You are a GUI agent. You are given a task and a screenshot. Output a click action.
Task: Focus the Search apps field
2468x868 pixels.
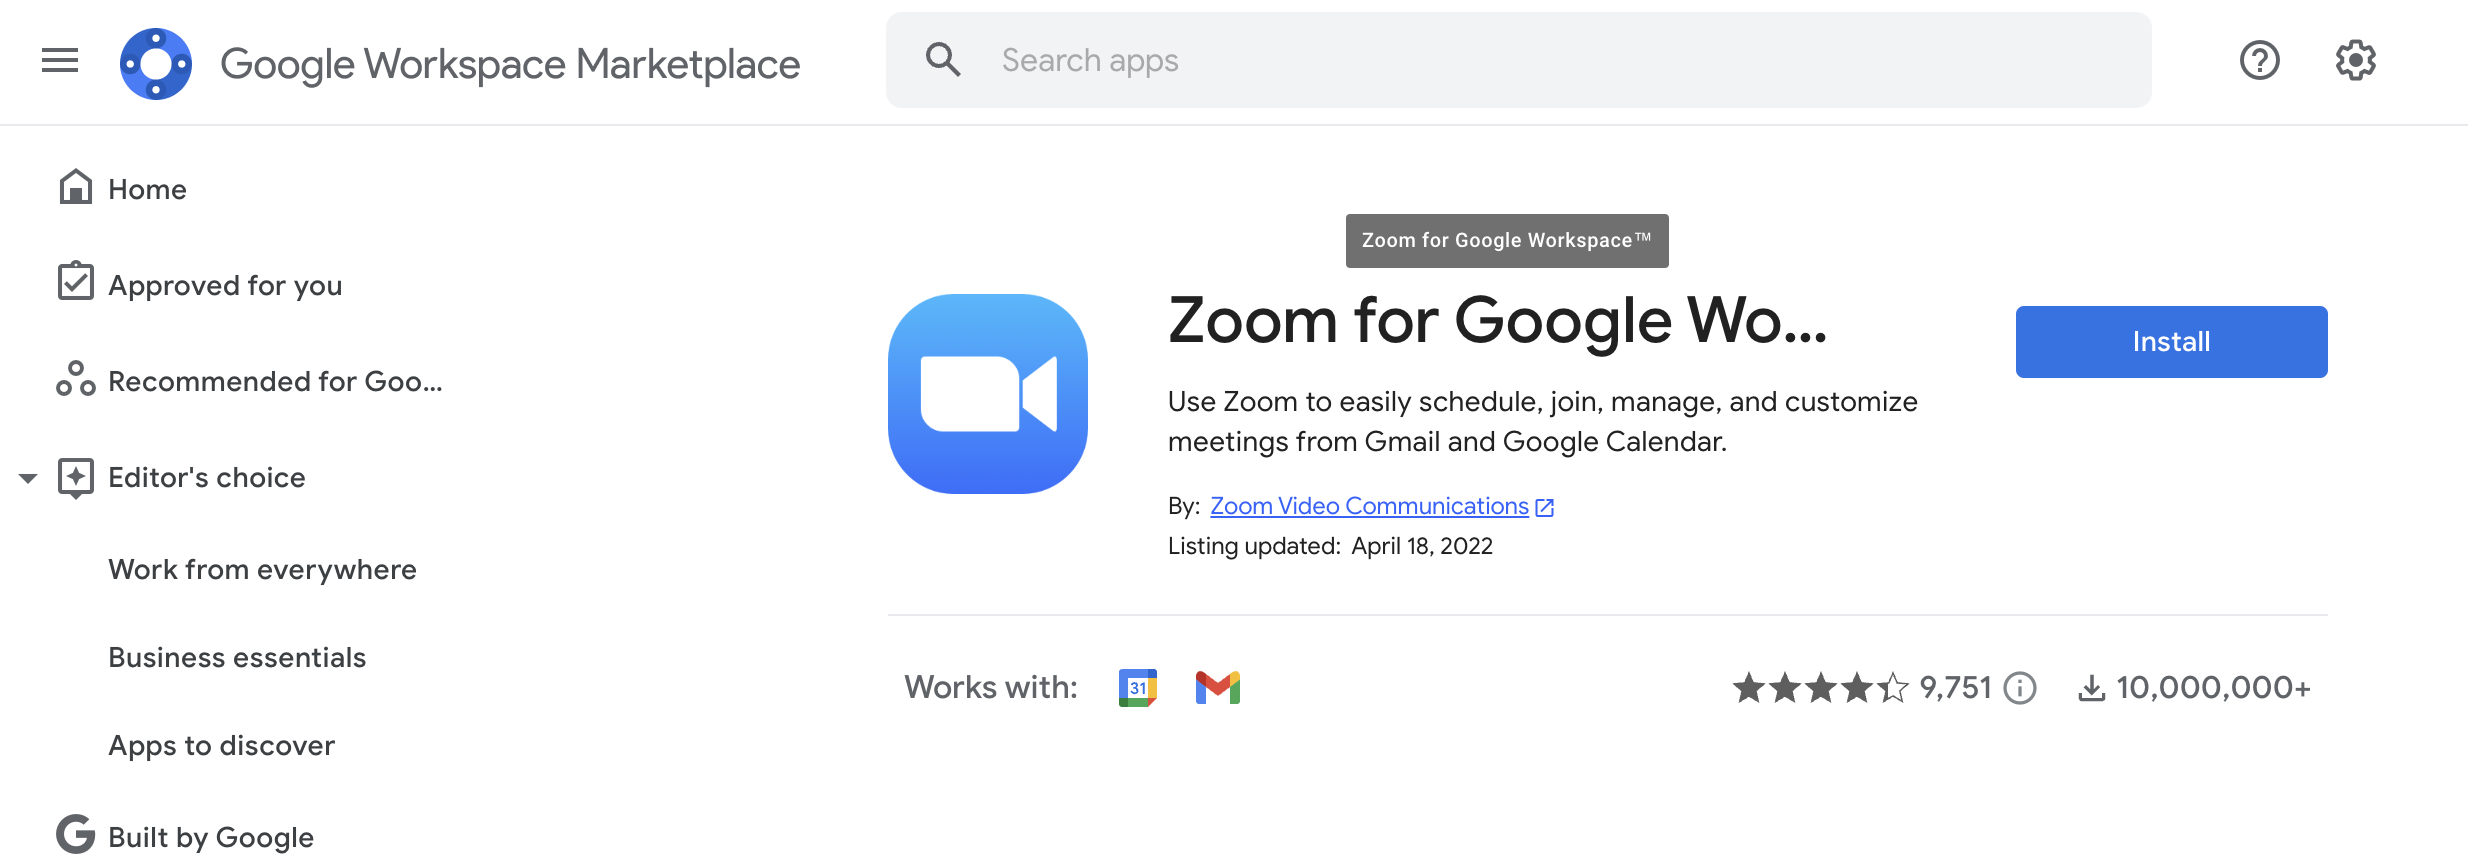1560,61
